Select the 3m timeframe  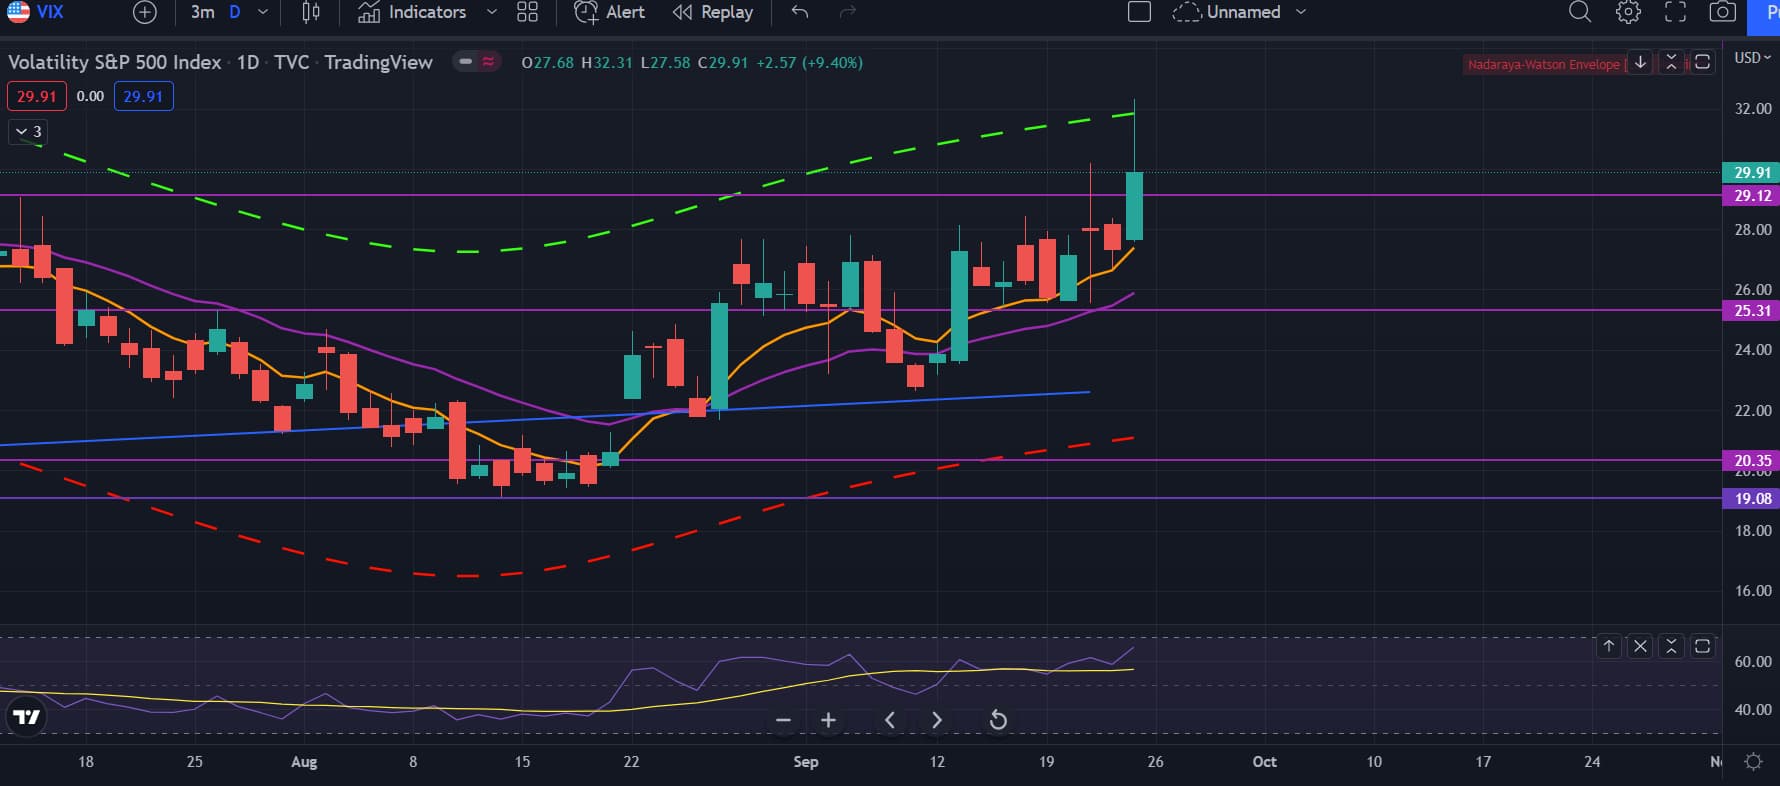(x=203, y=12)
